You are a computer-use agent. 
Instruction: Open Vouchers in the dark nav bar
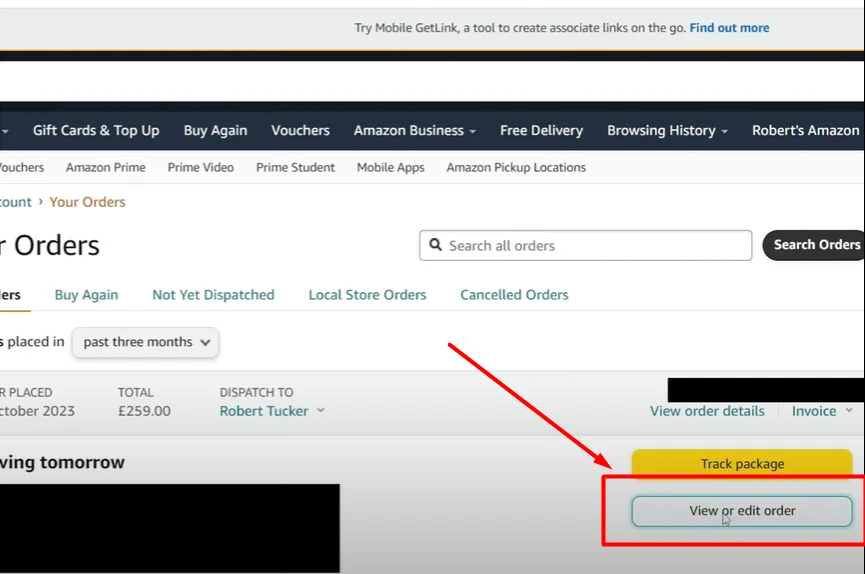click(x=300, y=130)
